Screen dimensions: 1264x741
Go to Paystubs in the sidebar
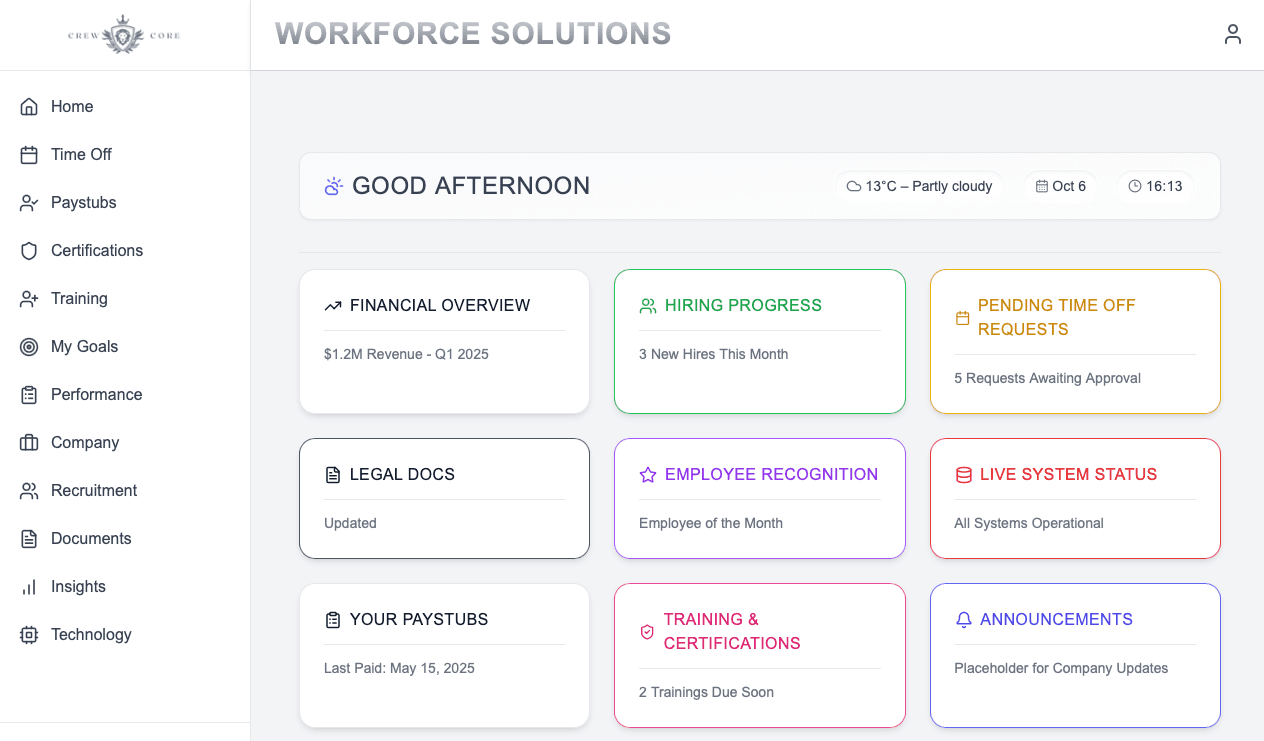click(83, 203)
